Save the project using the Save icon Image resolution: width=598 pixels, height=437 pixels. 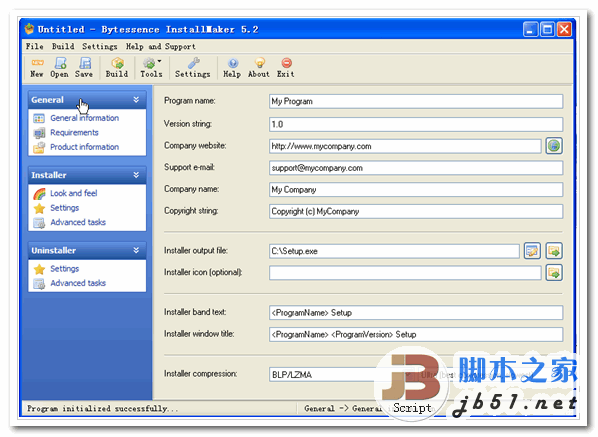click(x=84, y=67)
